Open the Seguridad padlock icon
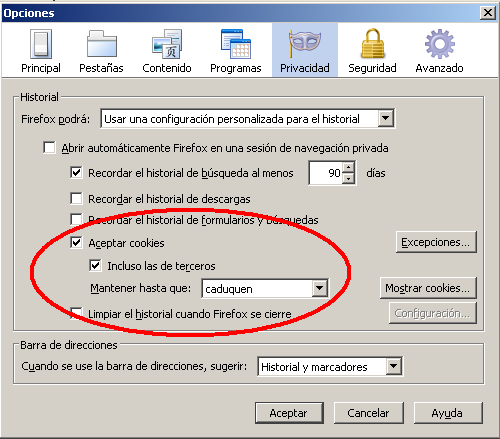 pos(372,43)
